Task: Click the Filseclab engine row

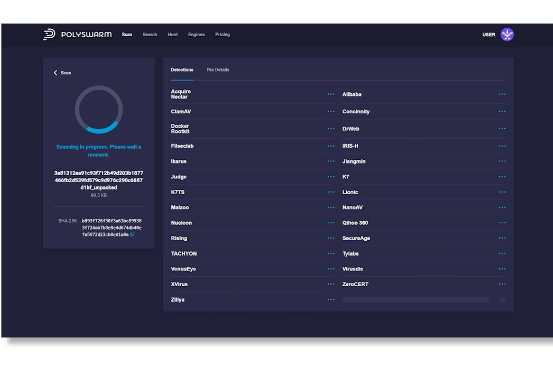Action: coord(253,146)
